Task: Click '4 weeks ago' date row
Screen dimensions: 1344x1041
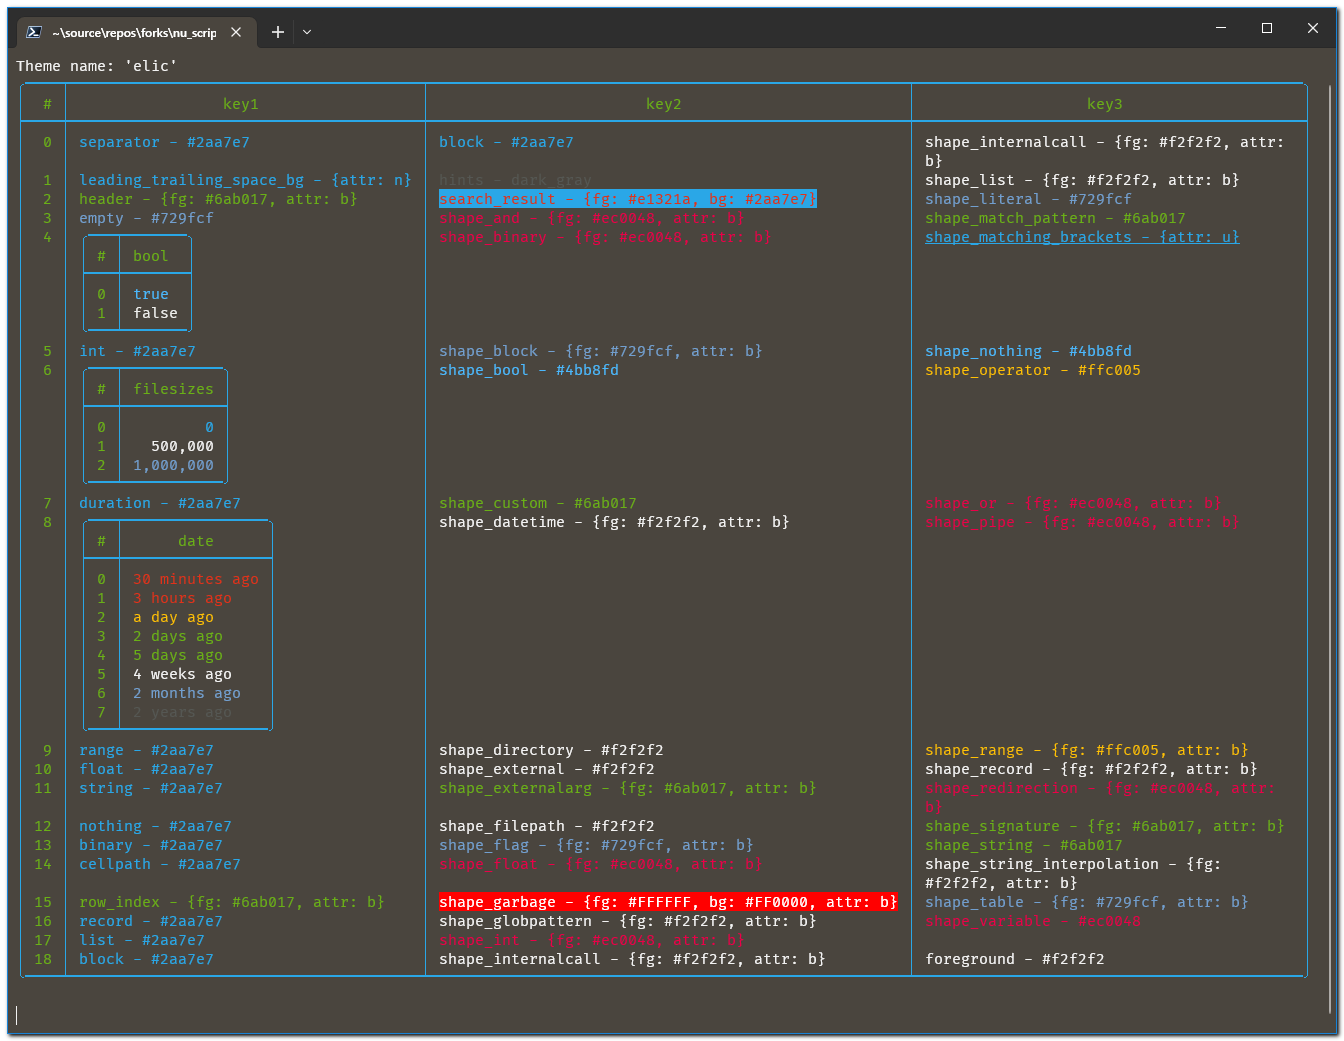Action: [183, 674]
